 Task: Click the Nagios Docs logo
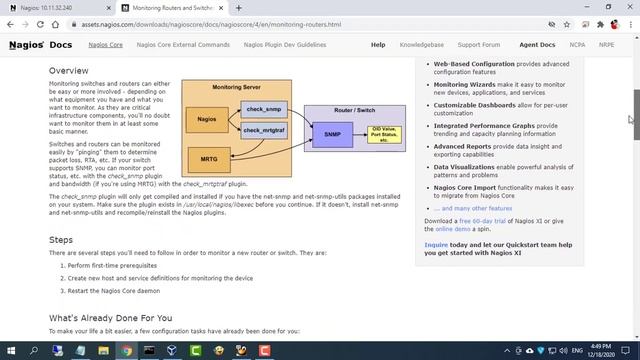pyautogui.click(x=40, y=45)
